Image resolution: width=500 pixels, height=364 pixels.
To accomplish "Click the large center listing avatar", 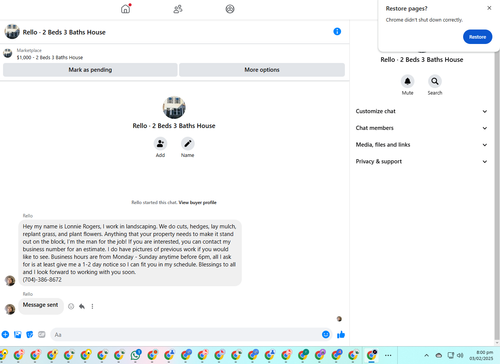I will click(x=174, y=107).
